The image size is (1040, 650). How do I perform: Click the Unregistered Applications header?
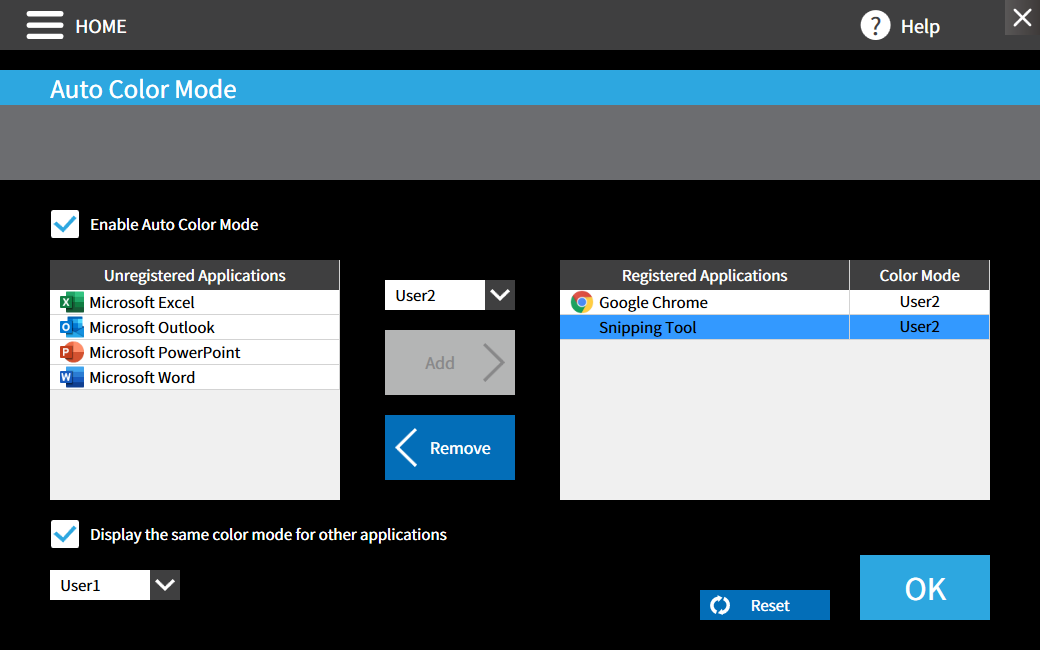195,275
